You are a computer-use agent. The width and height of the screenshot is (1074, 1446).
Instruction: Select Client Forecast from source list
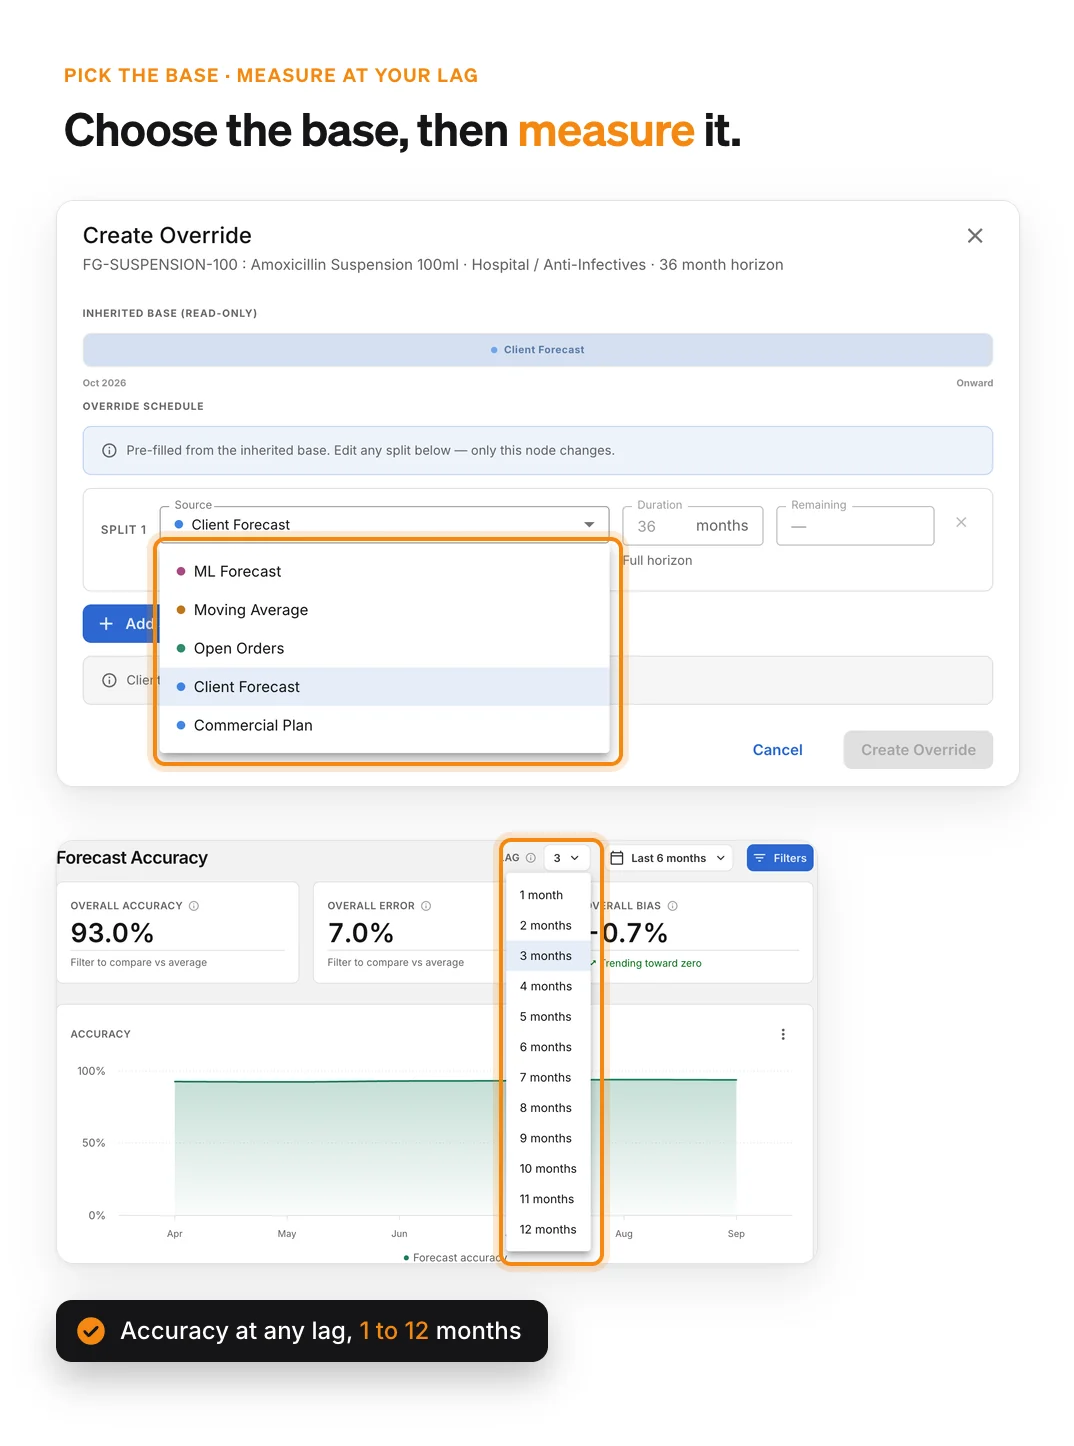tap(385, 687)
